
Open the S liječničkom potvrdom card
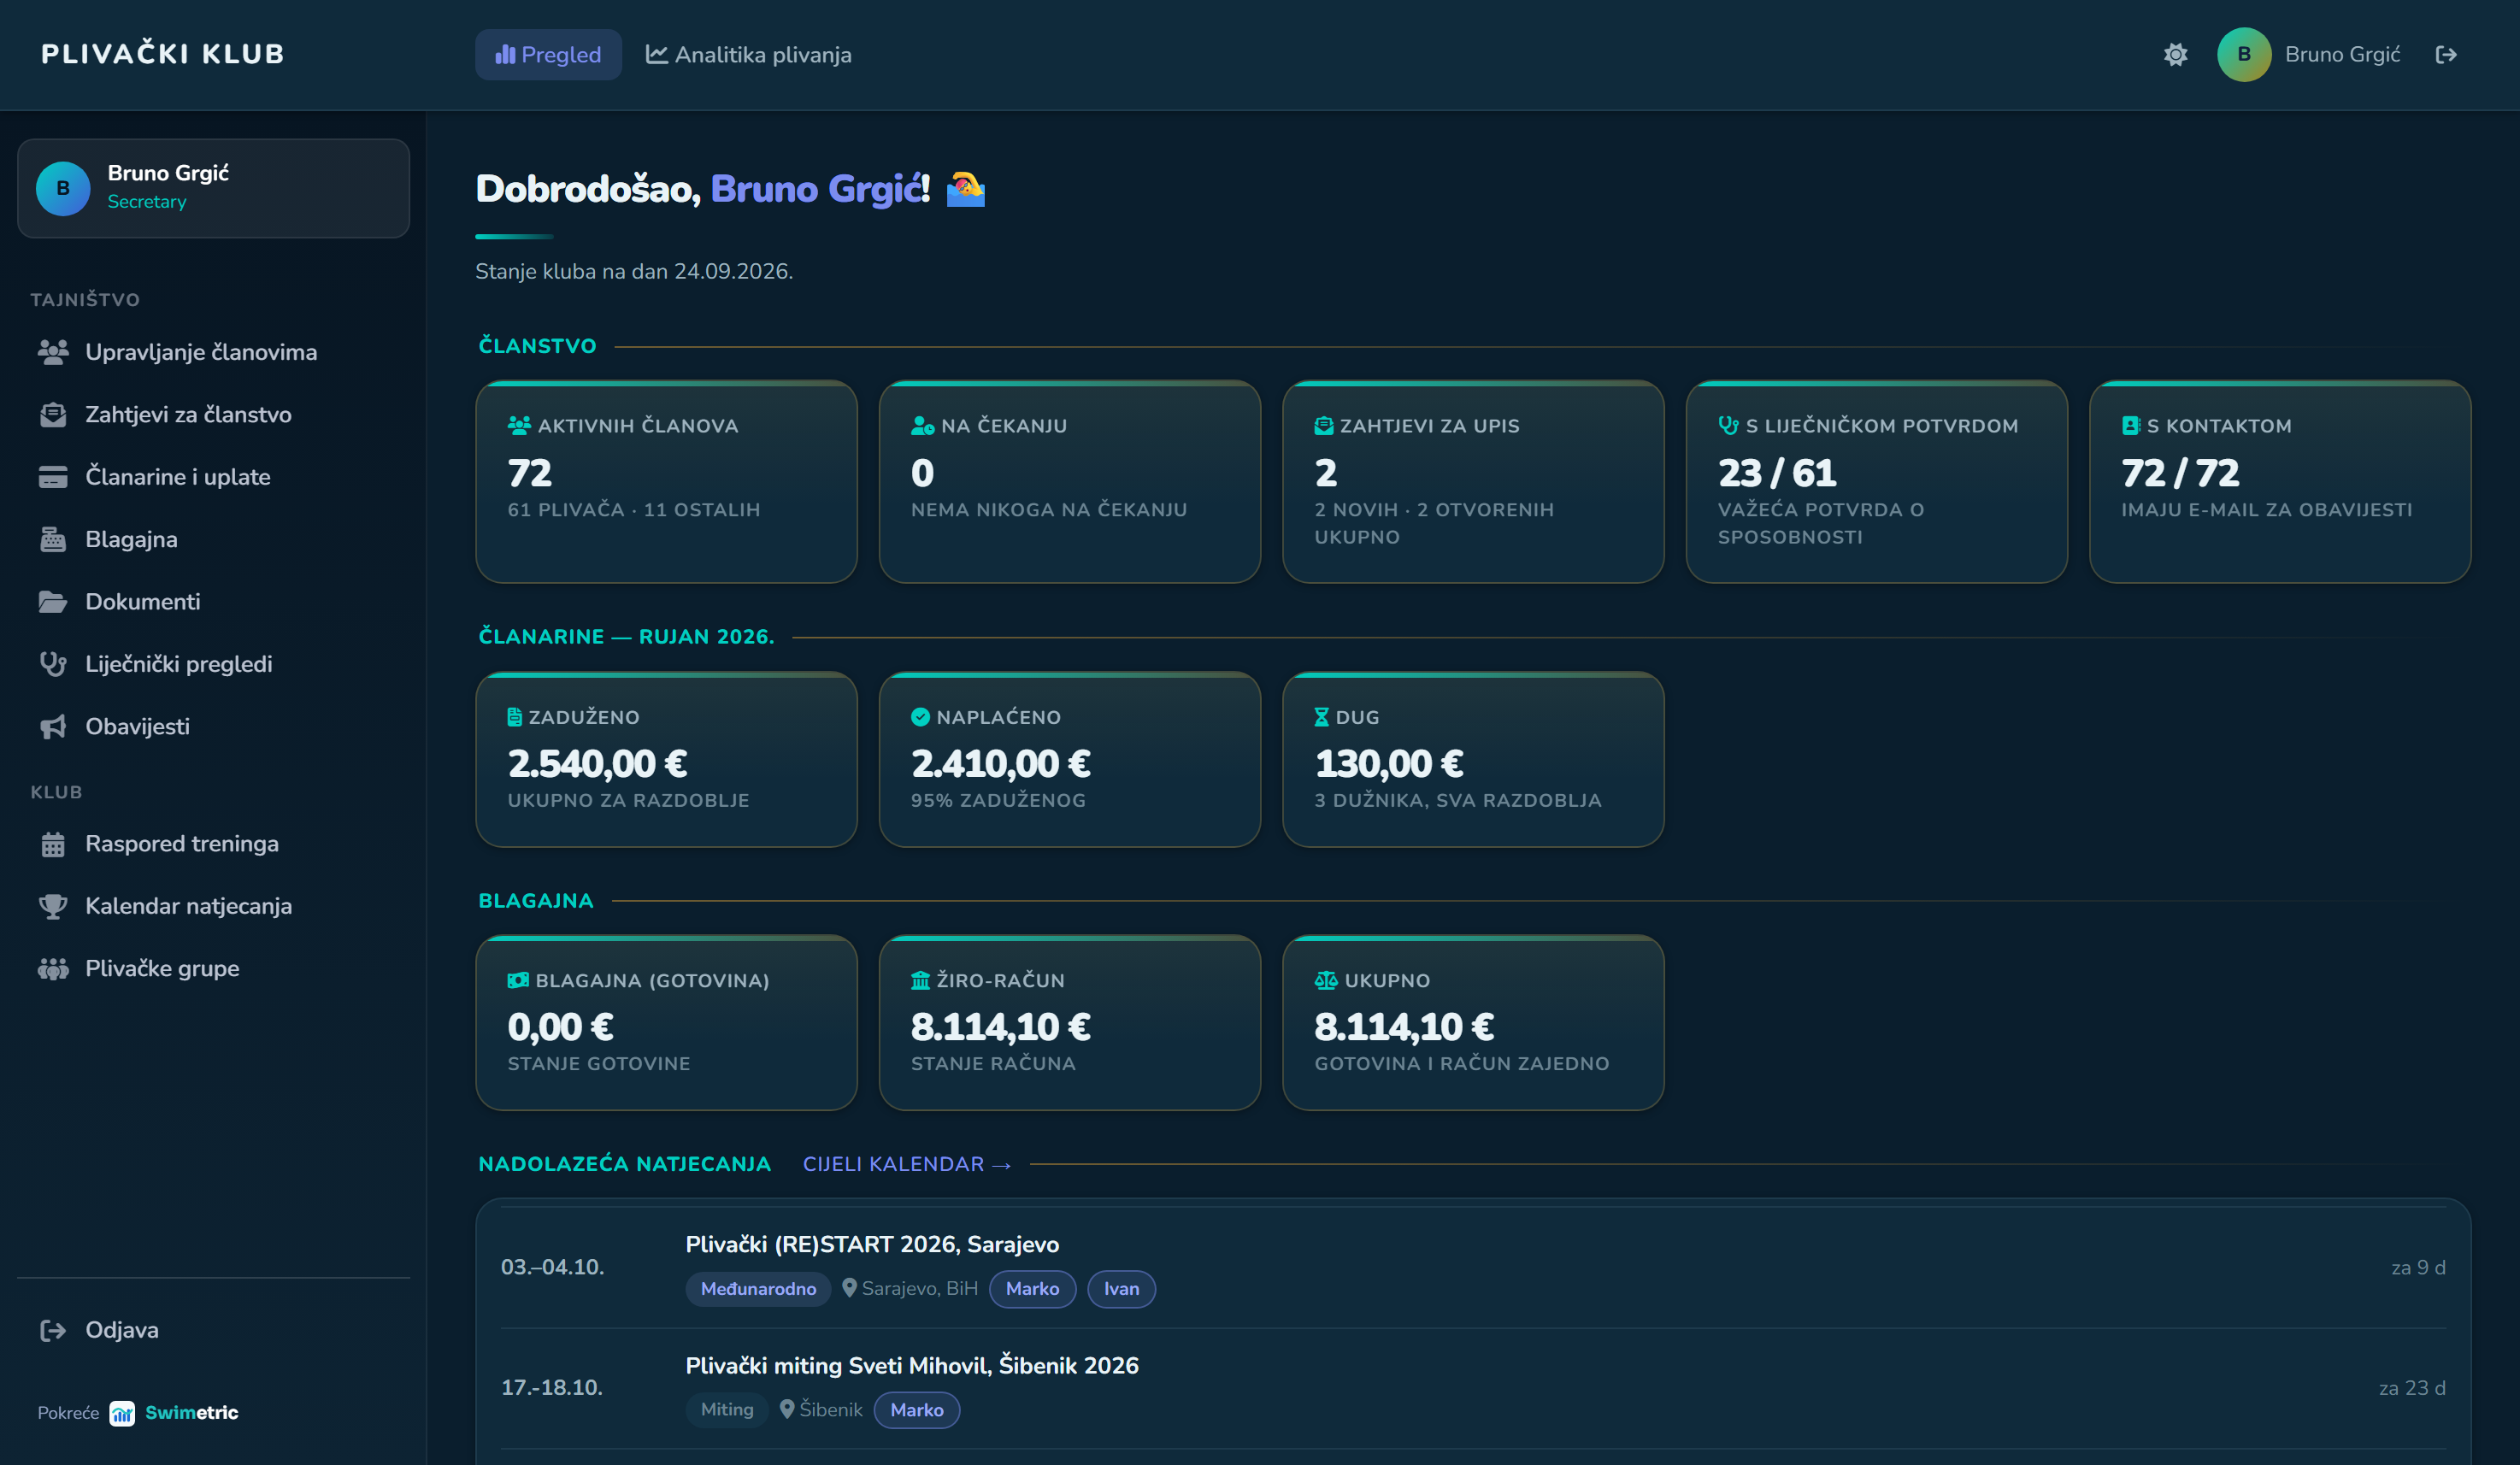pyautogui.click(x=1876, y=481)
